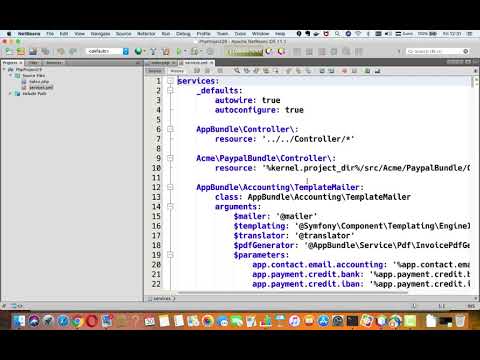Screen dimensions: 480x360
Task: Select services.yml in the Projects tree
Action: coord(41,88)
